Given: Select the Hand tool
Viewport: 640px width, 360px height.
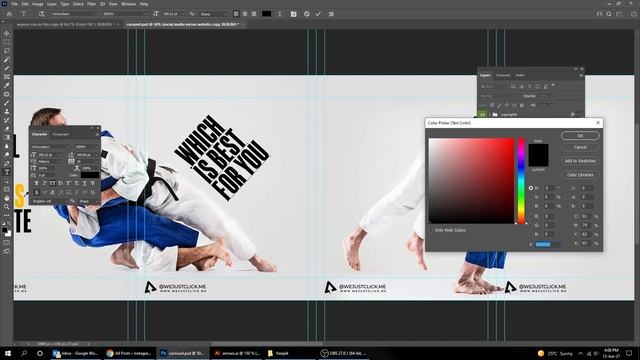Looking at the screenshot, I should pos(7,198).
